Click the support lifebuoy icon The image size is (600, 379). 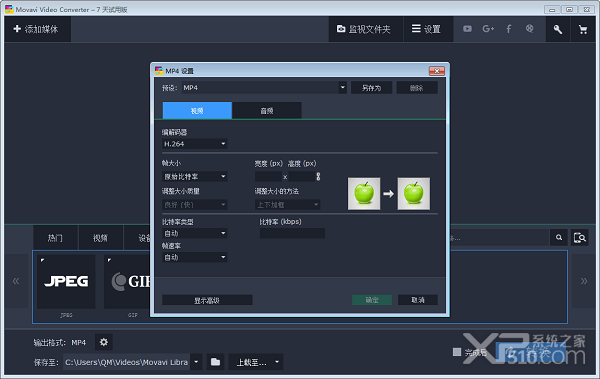[529, 29]
